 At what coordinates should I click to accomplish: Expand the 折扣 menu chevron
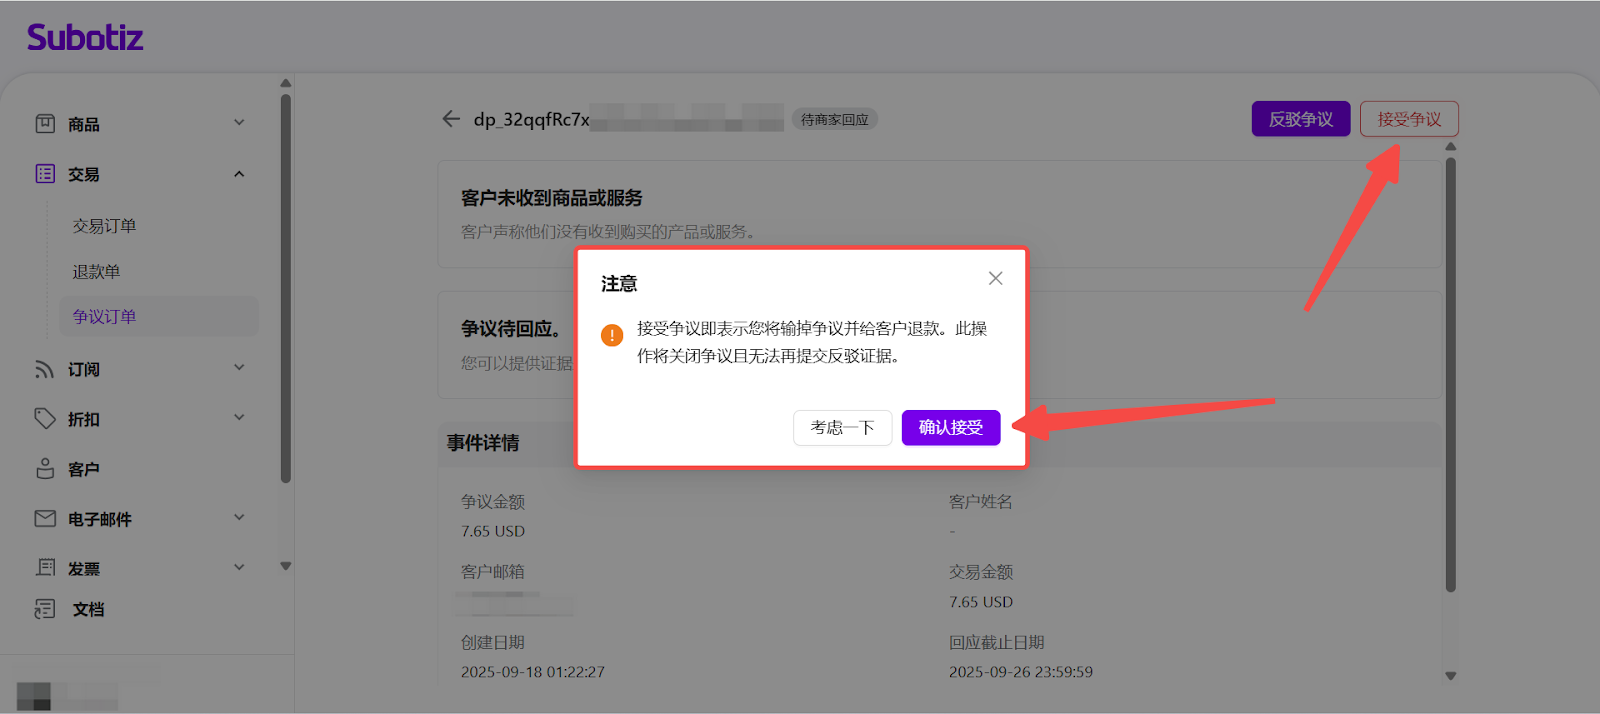[x=239, y=418]
